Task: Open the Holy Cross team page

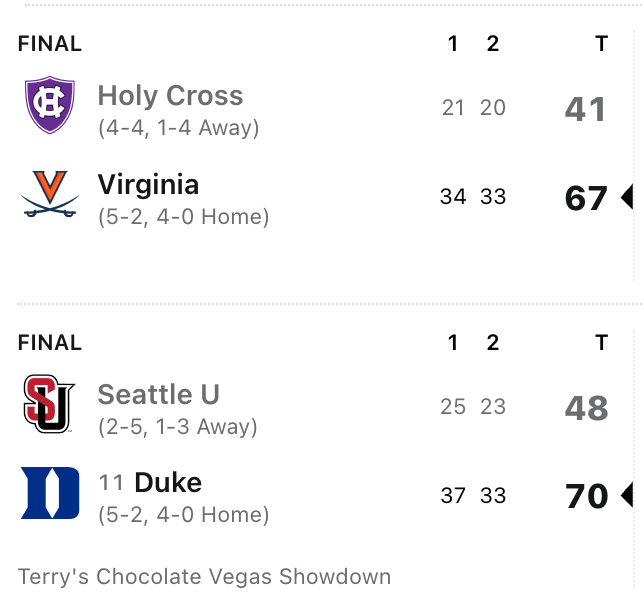Action: click(170, 96)
